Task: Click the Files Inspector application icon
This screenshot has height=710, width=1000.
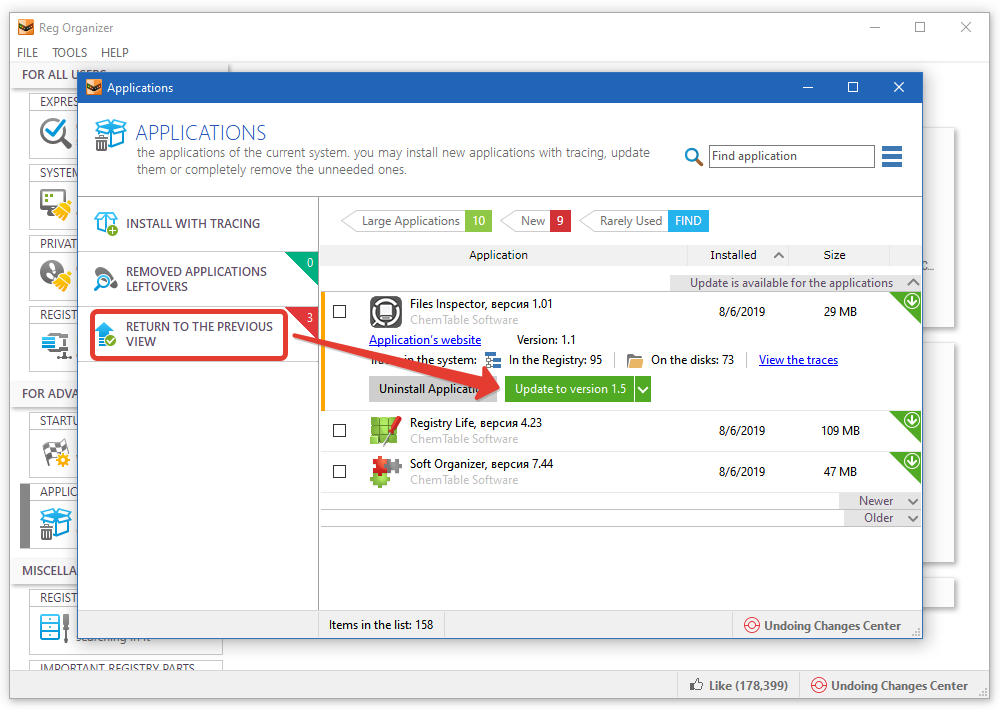Action: (x=385, y=312)
